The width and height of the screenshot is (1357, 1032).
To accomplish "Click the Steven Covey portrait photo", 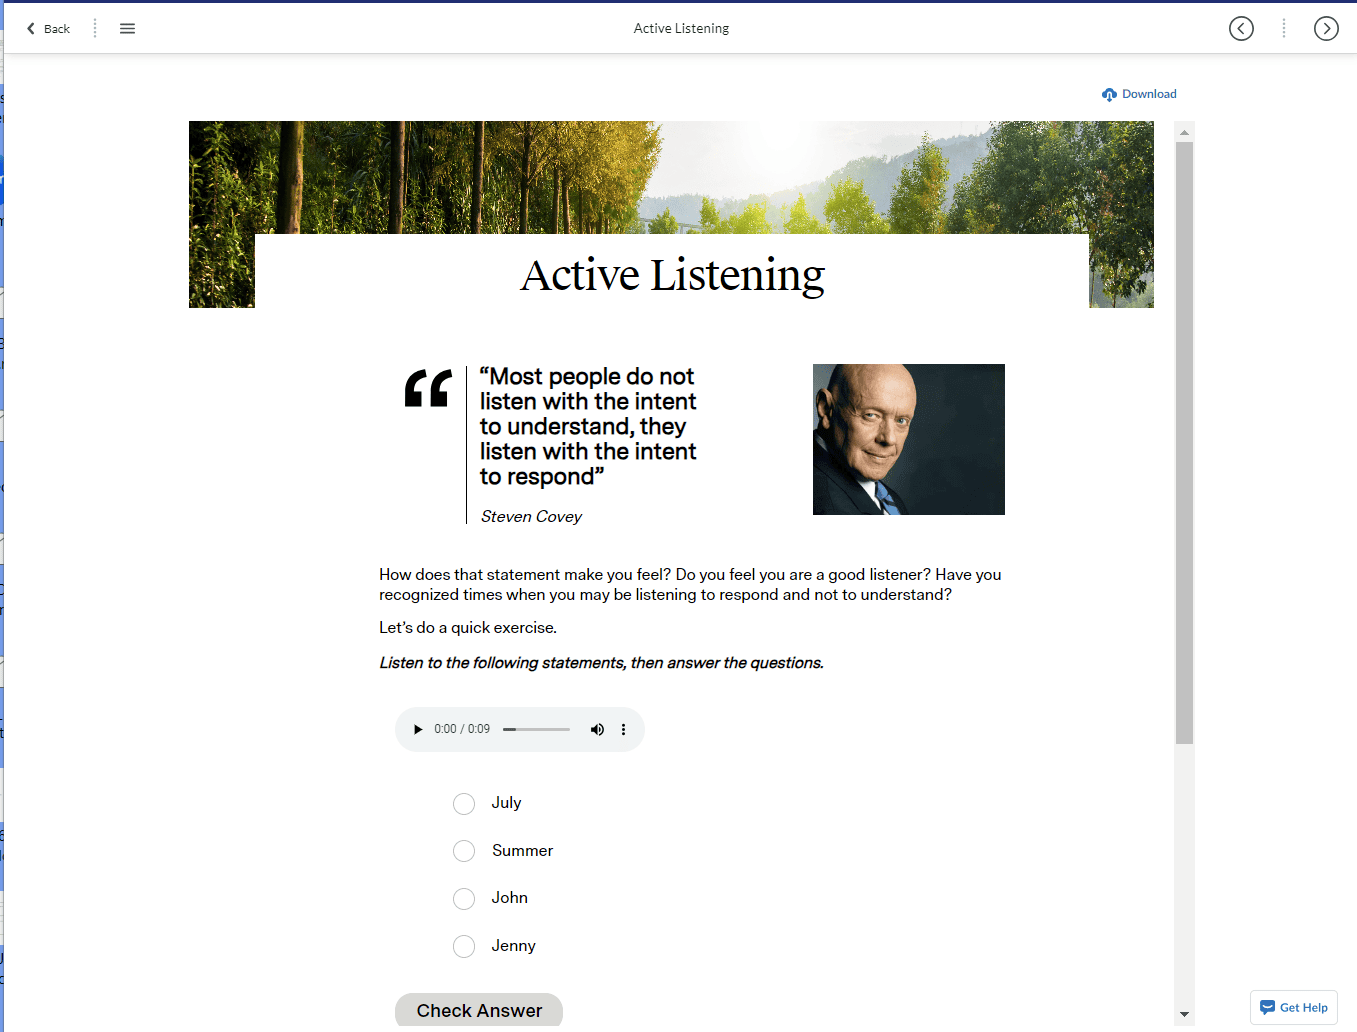I will [x=909, y=439].
